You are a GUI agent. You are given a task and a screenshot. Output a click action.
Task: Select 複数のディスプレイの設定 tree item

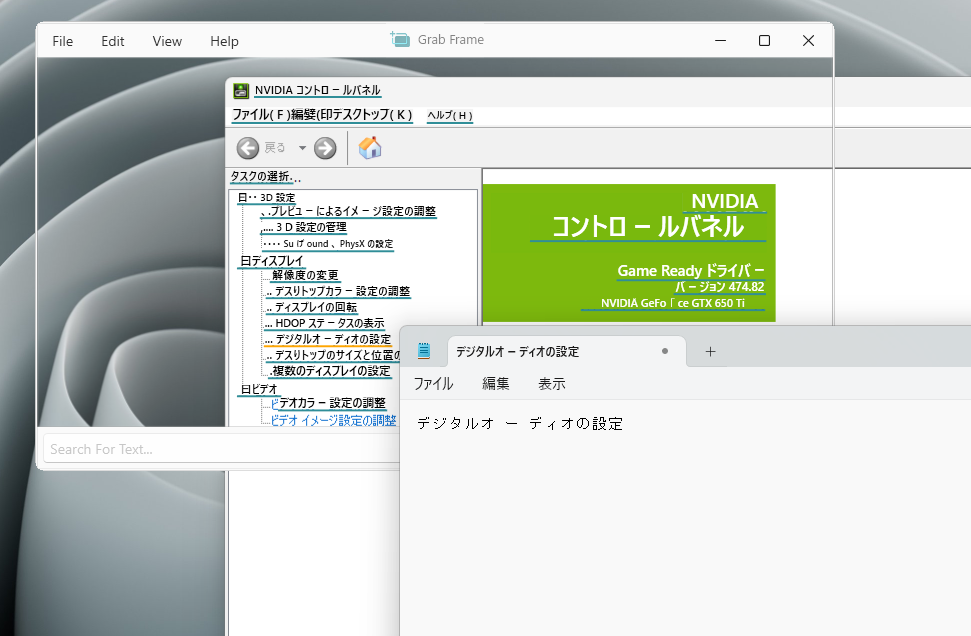pos(331,371)
